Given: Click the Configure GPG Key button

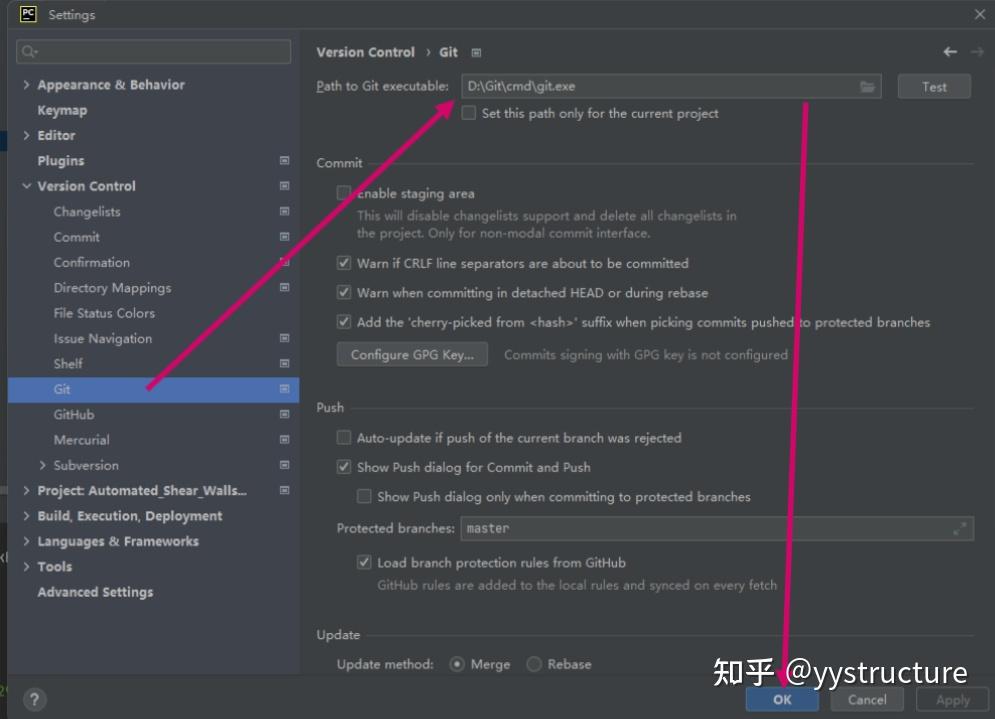Looking at the screenshot, I should click(412, 354).
